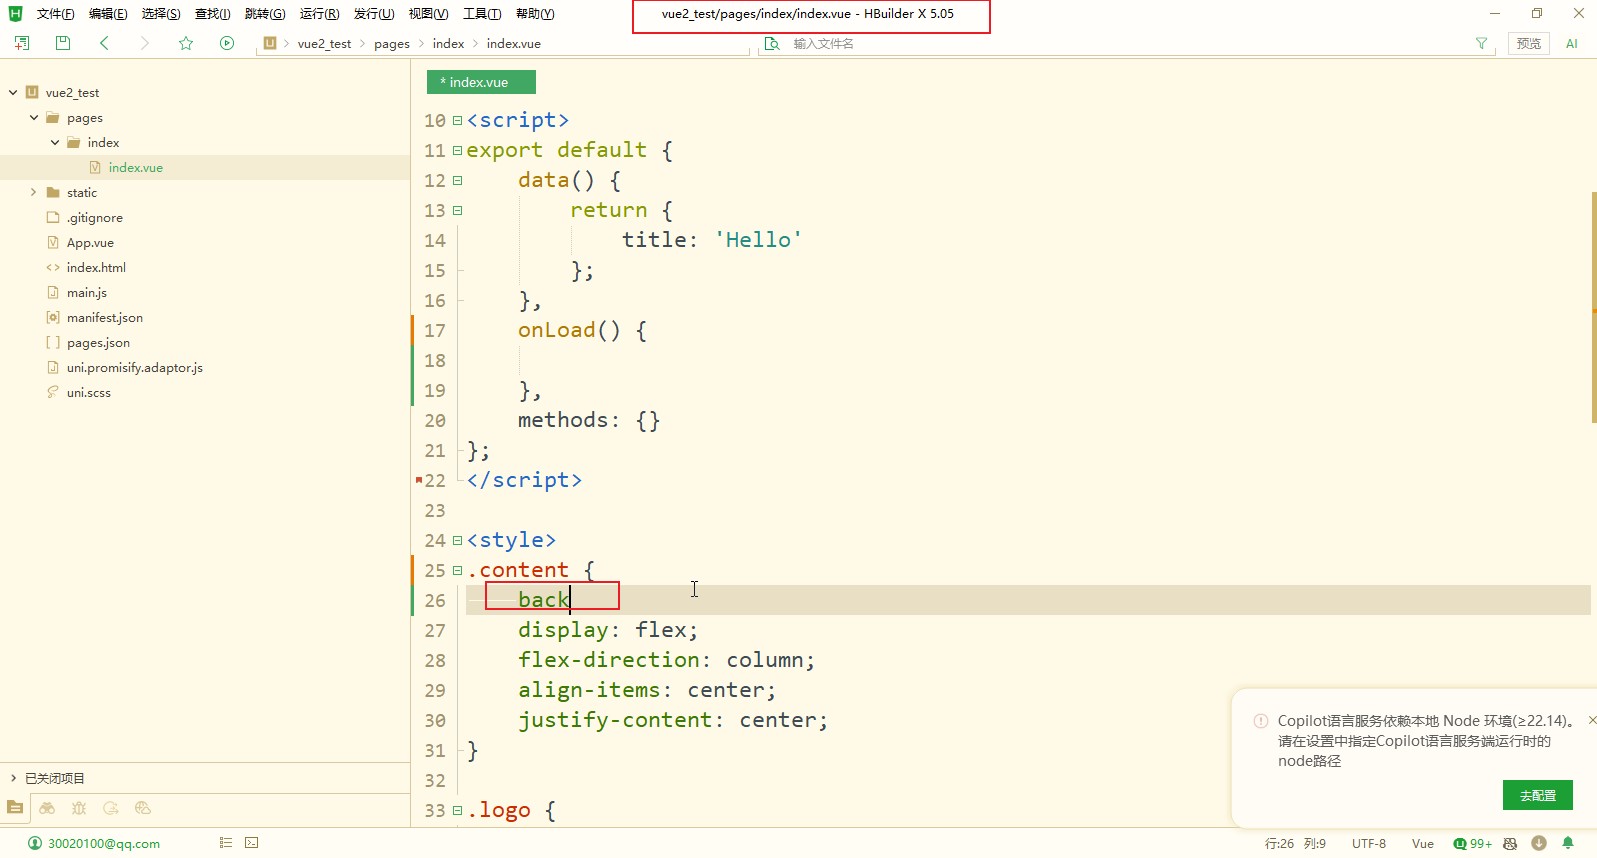Collapse the pages folder in tree
The width and height of the screenshot is (1597, 858).
click(x=34, y=118)
